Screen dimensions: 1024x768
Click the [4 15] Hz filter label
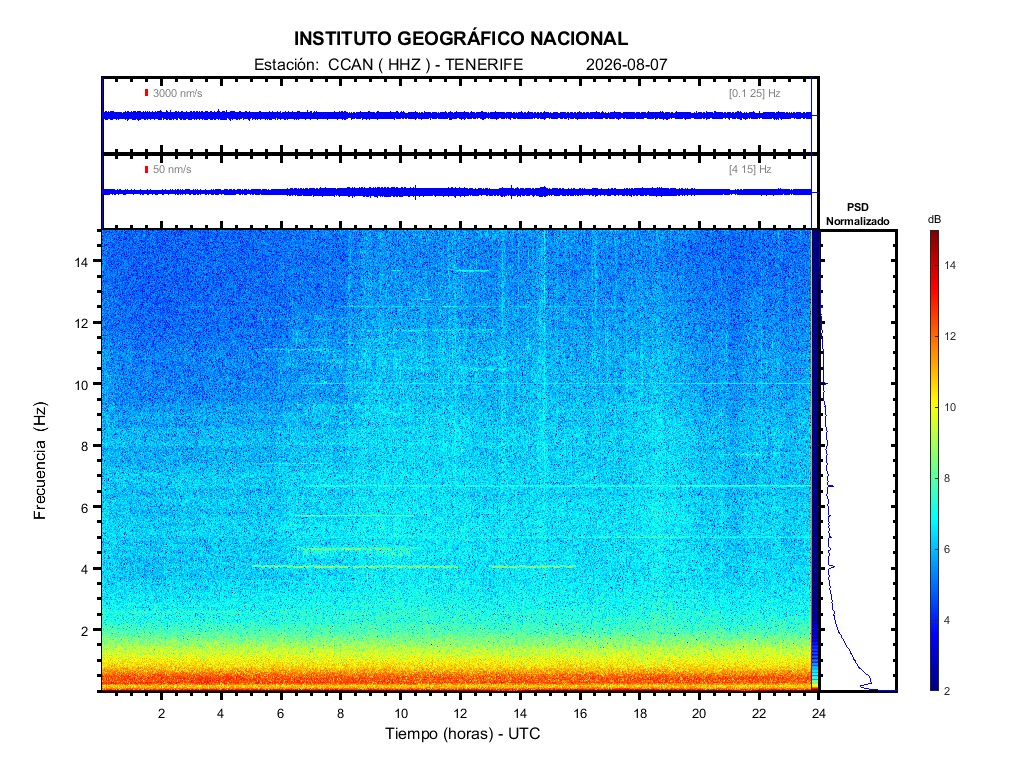[x=750, y=169]
